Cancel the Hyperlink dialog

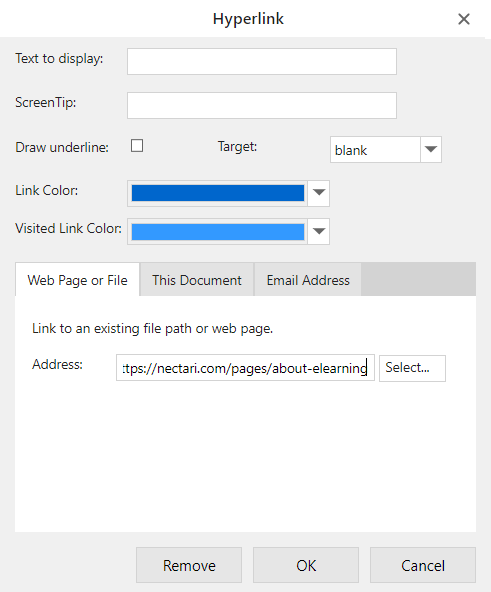click(423, 565)
